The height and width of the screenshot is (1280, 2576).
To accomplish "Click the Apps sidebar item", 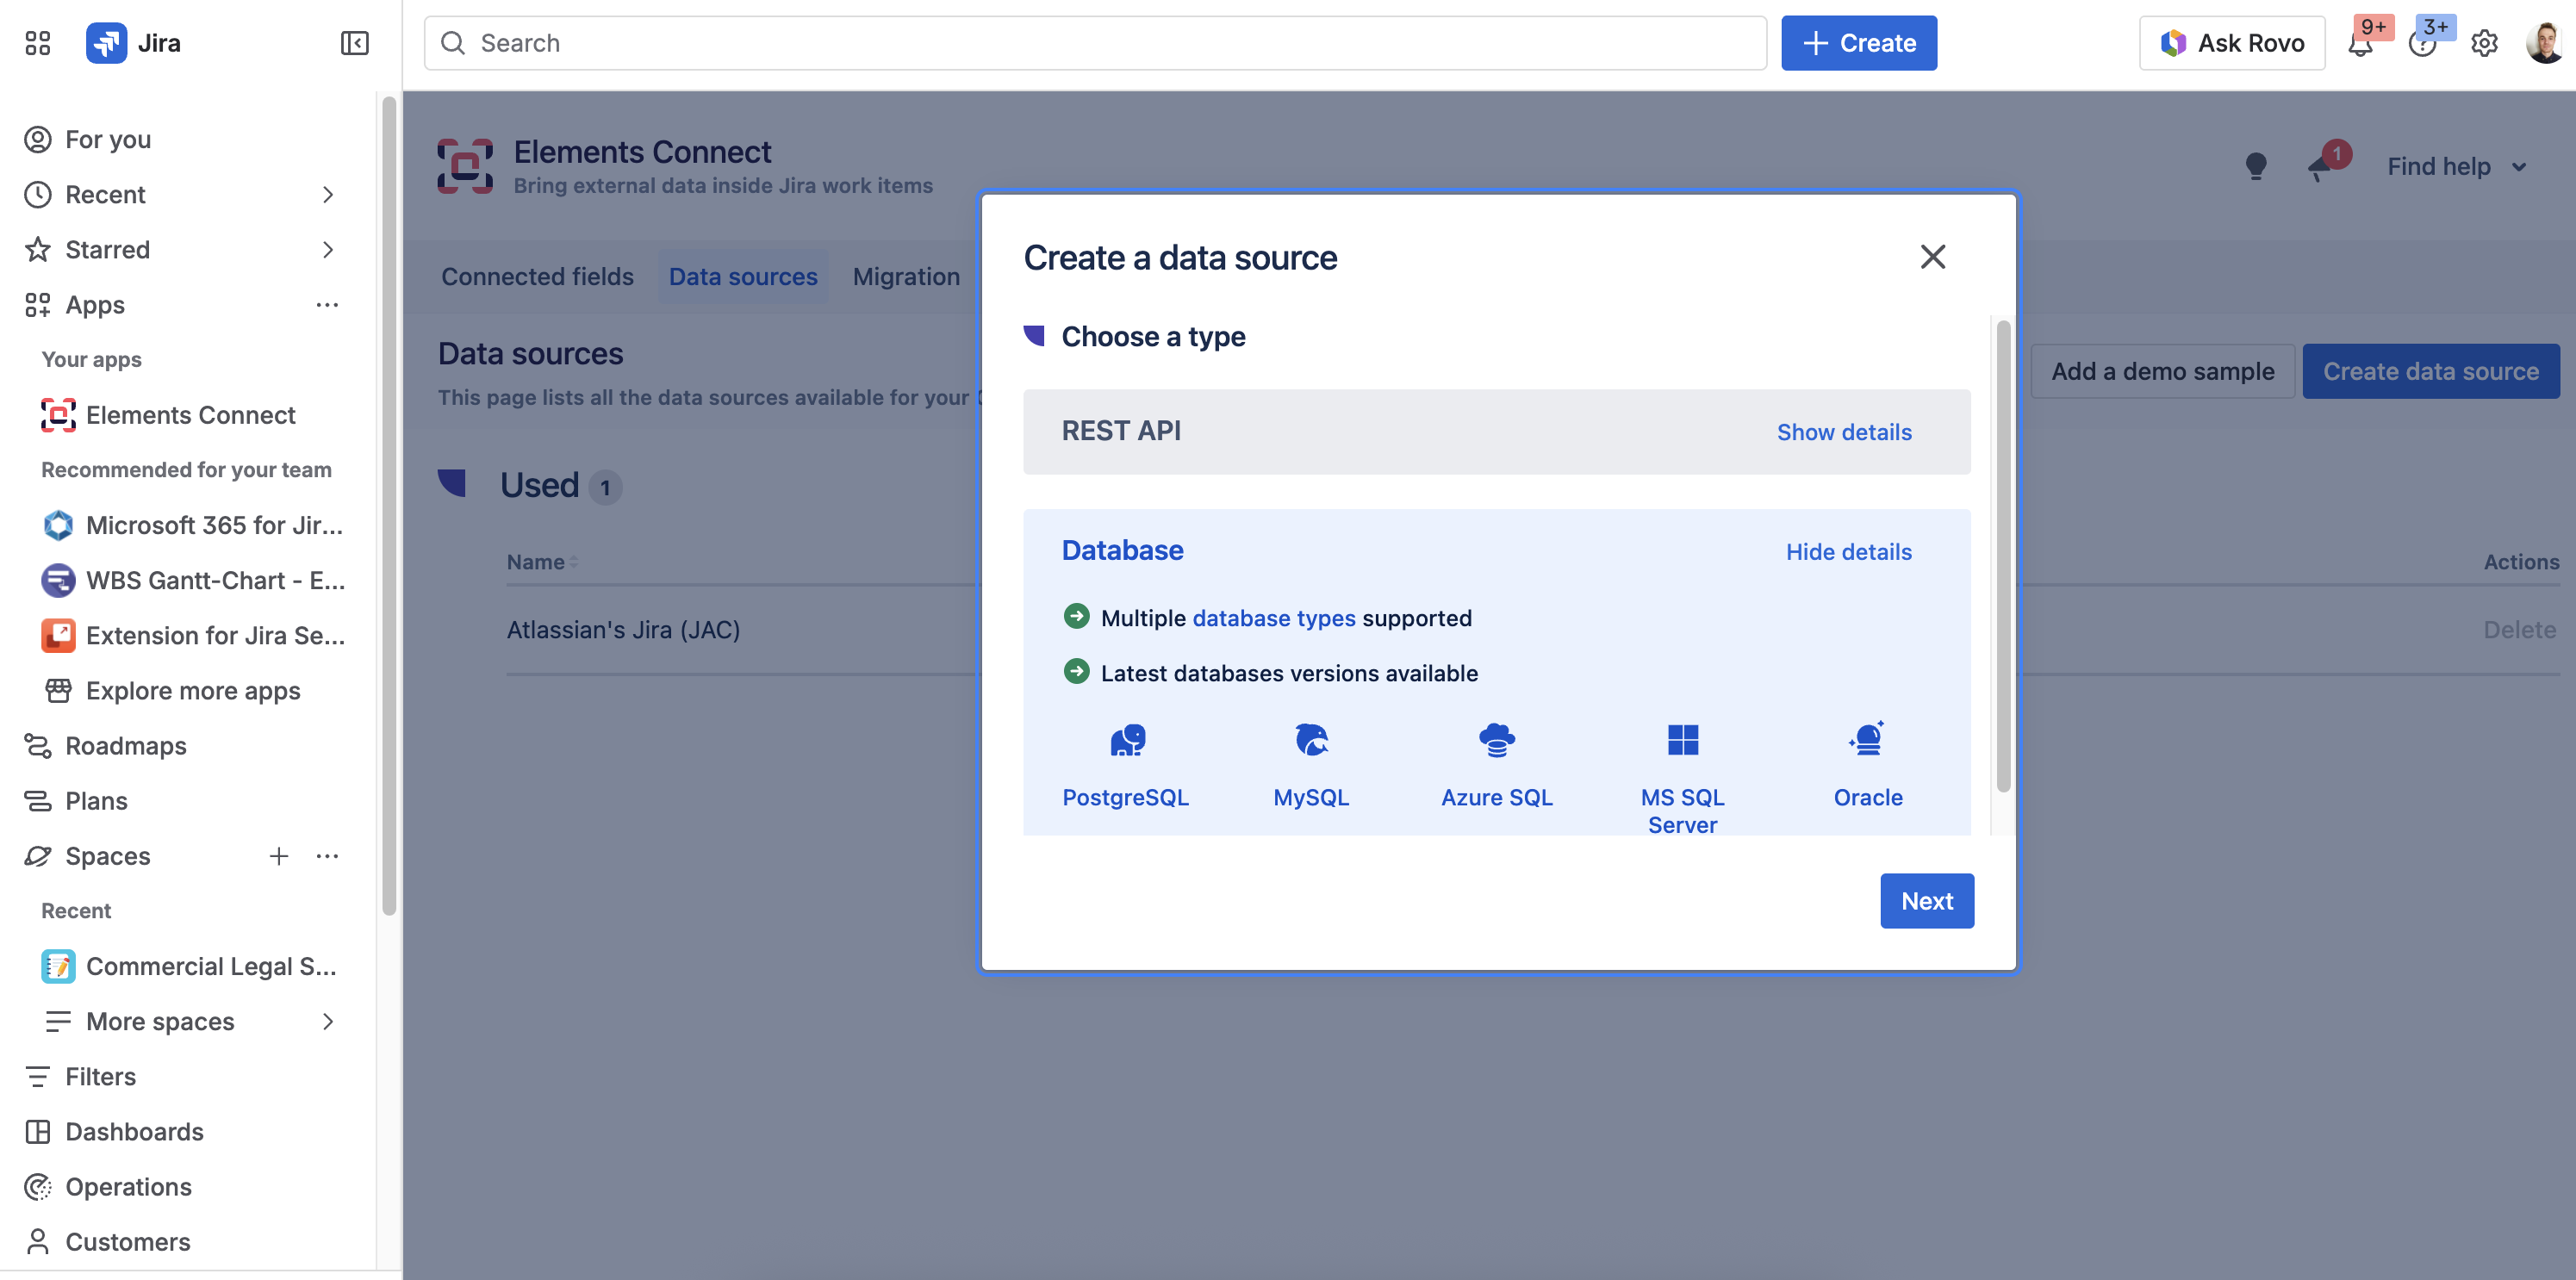I will click(95, 305).
